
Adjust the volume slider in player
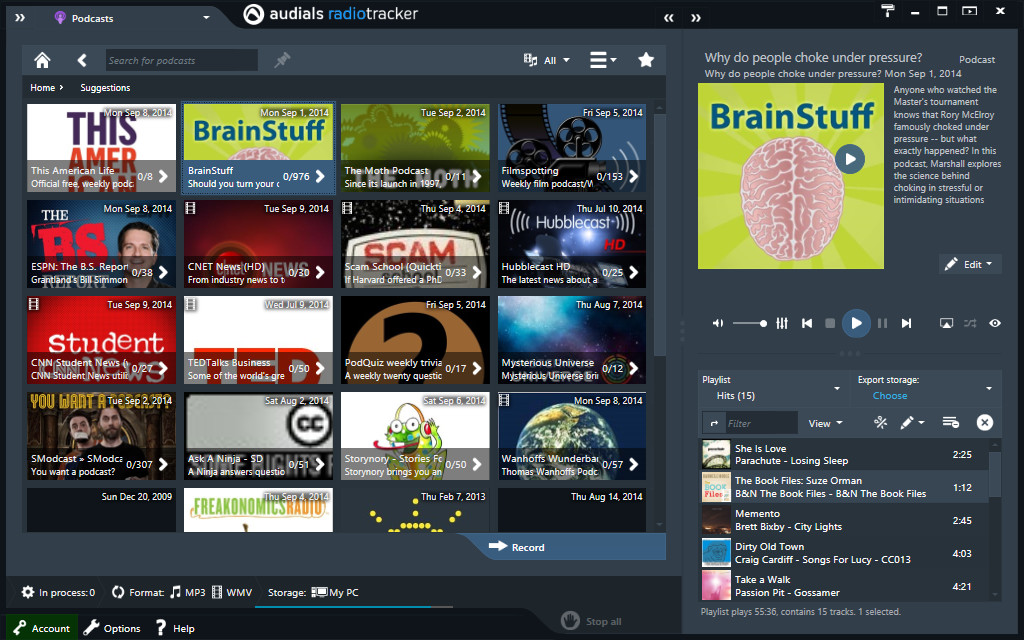point(749,323)
